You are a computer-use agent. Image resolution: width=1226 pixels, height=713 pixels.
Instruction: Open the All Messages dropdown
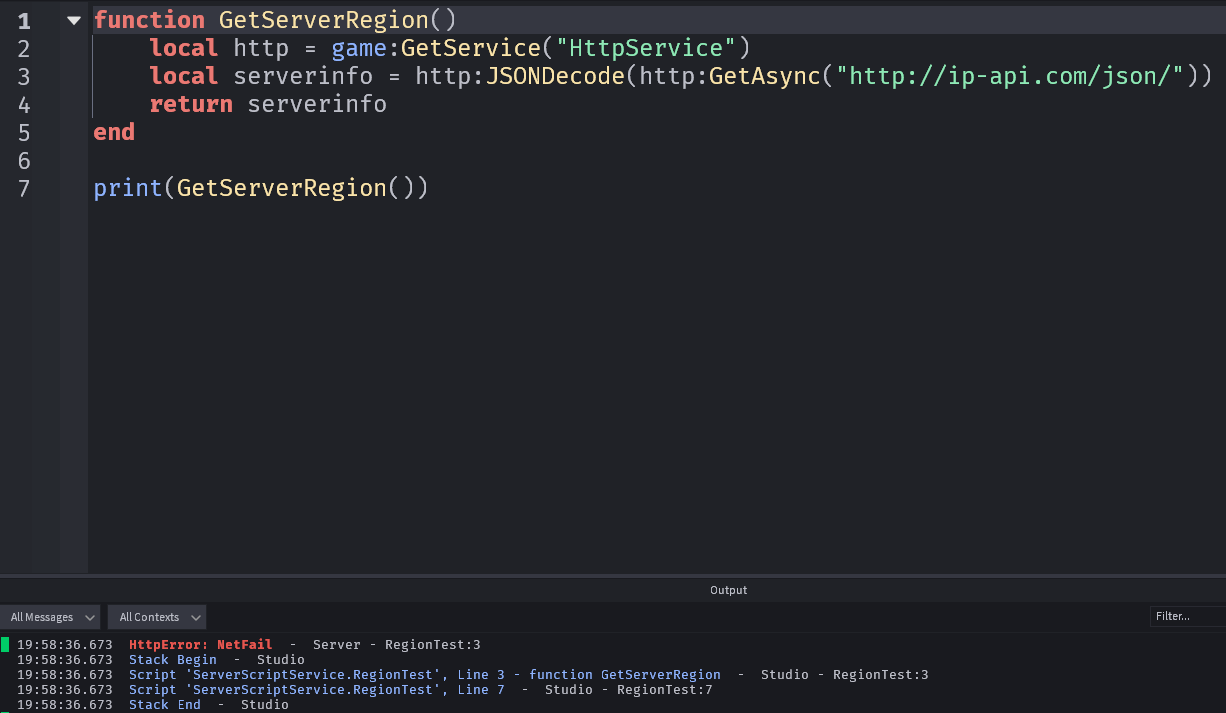(x=50, y=617)
